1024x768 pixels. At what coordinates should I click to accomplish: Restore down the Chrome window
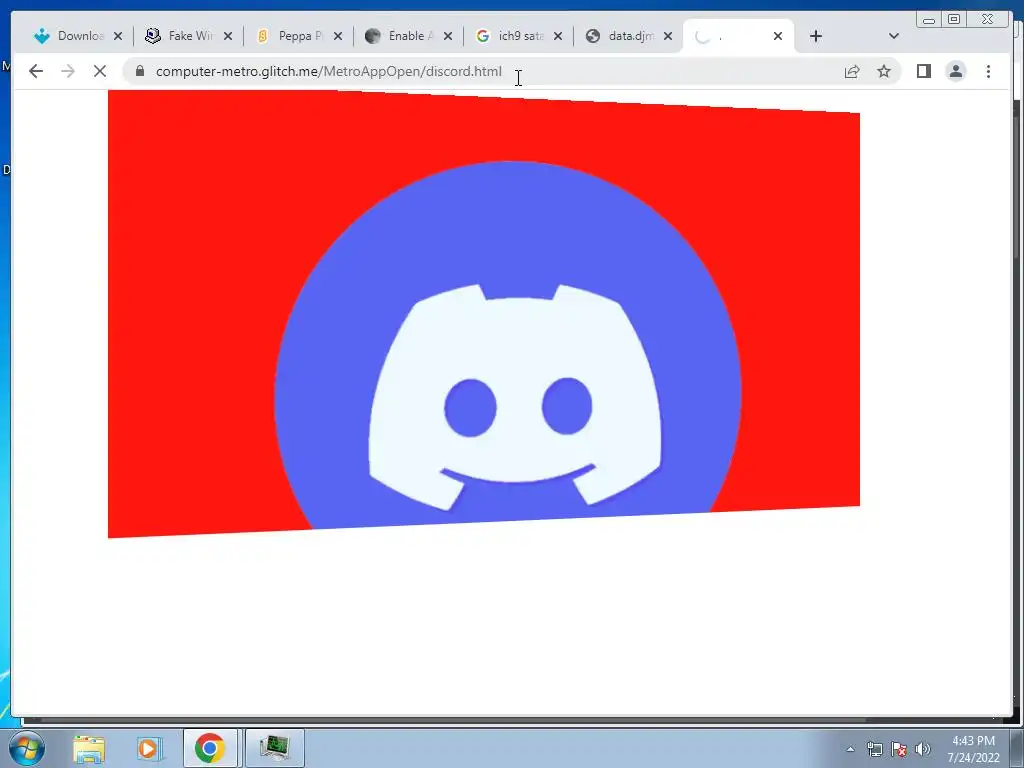(954, 20)
